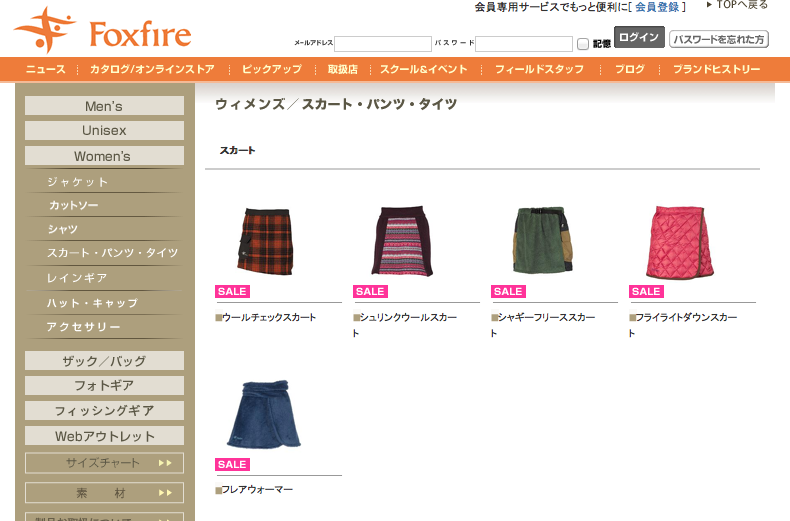Image resolution: width=790 pixels, height=521 pixels.
Task: Click the パスワードを忘れた方 button
Action: (718, 39)
